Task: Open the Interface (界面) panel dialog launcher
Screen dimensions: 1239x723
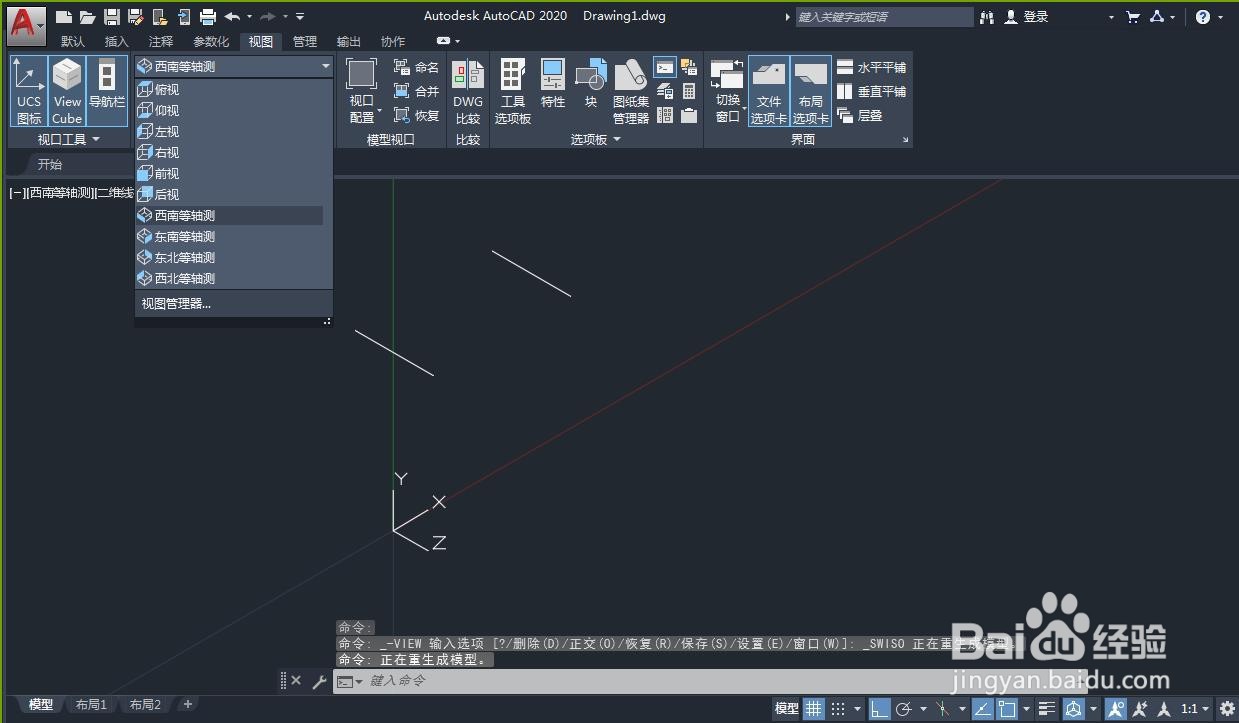Action: [906, 140]
